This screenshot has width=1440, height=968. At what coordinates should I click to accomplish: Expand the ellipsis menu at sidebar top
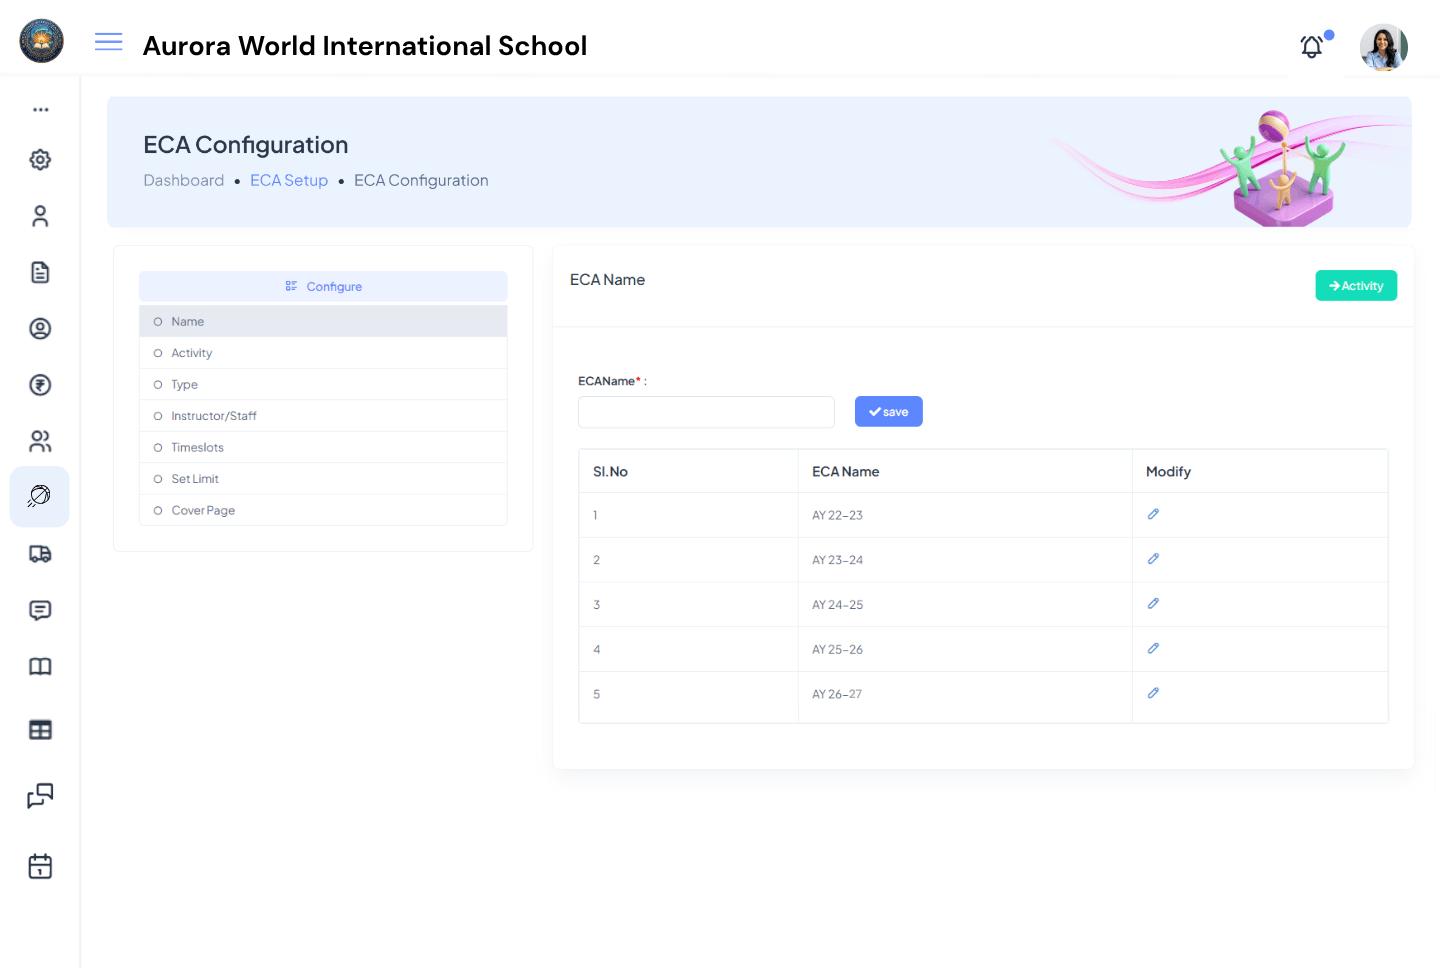[x=40, y=109]
